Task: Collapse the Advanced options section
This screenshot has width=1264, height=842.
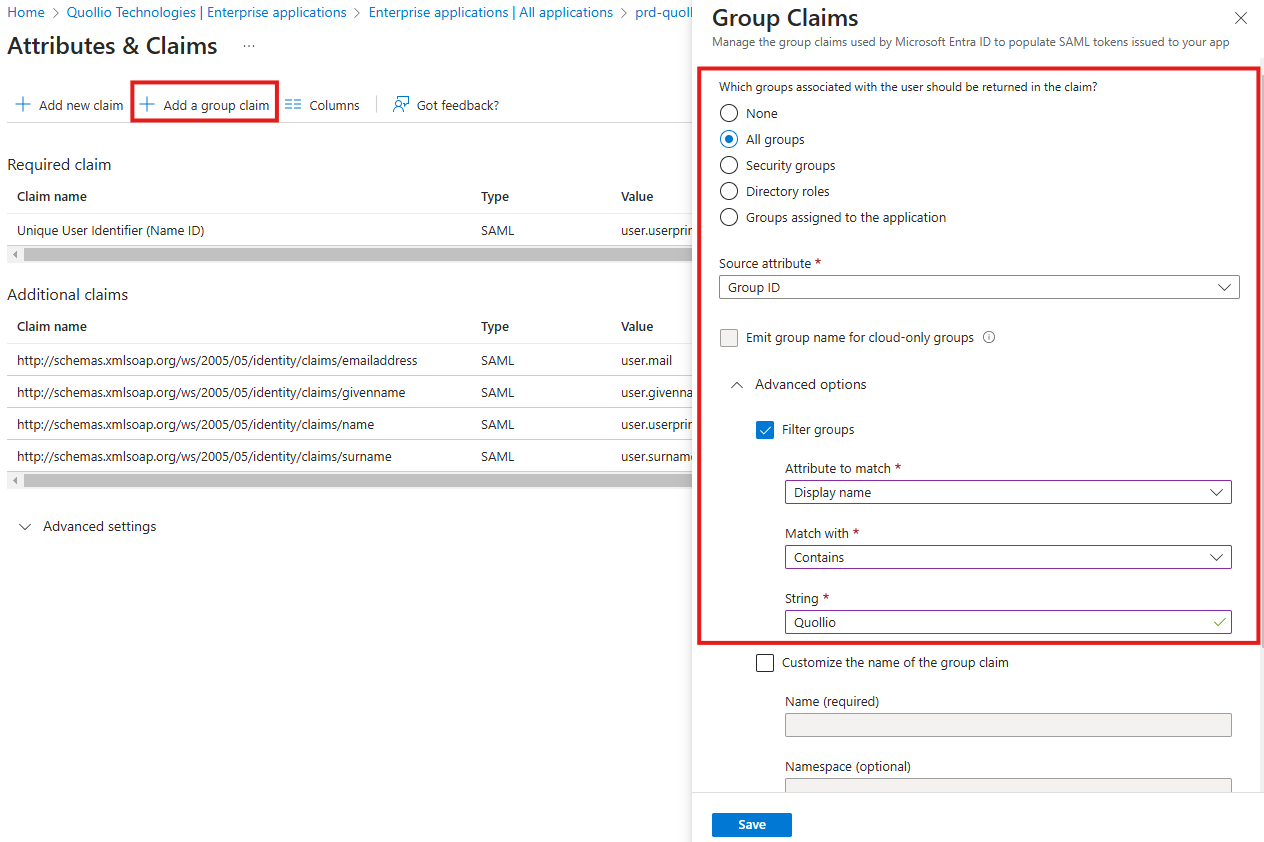Action: (x=737, y=385)
